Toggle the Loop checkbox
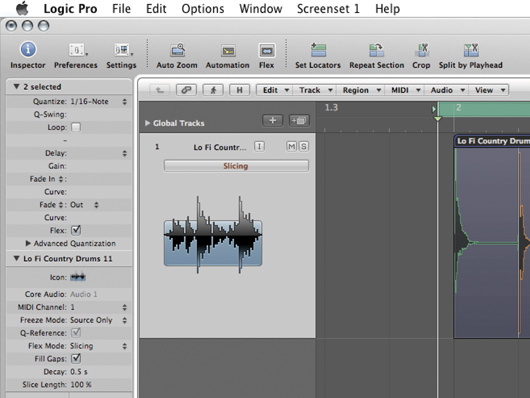530x398 pixels. click(76, 127)
